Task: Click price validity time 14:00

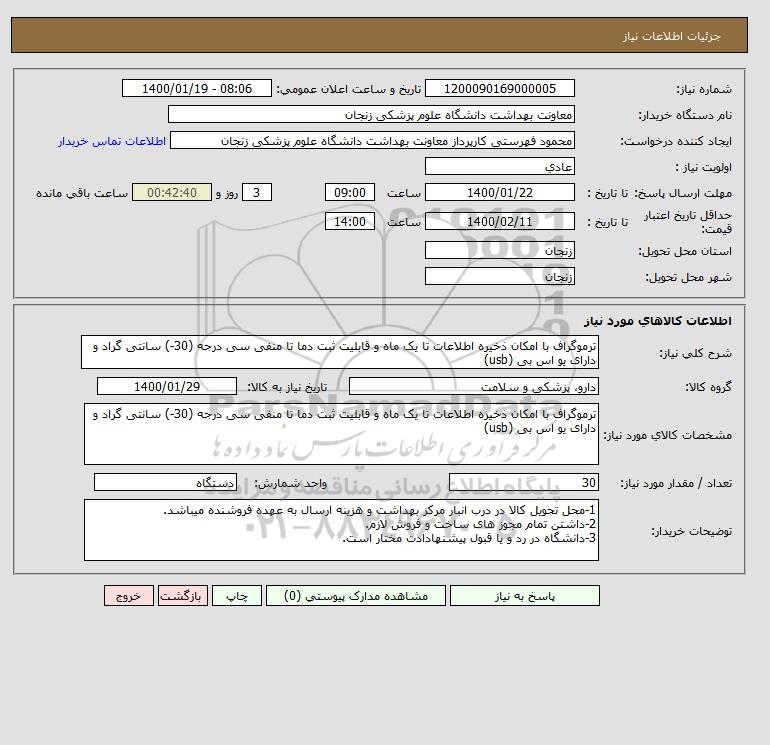Action: [x=350, y=221]
